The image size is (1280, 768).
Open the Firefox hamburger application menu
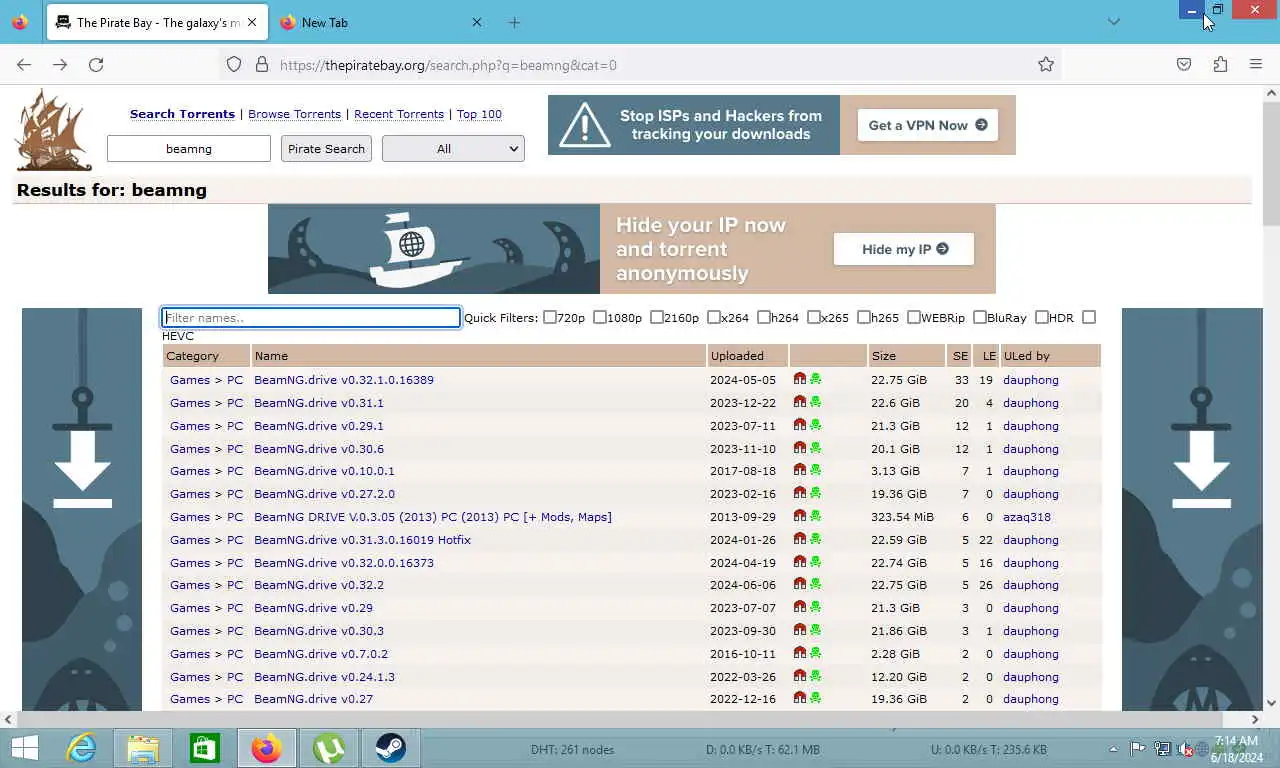1256,64
